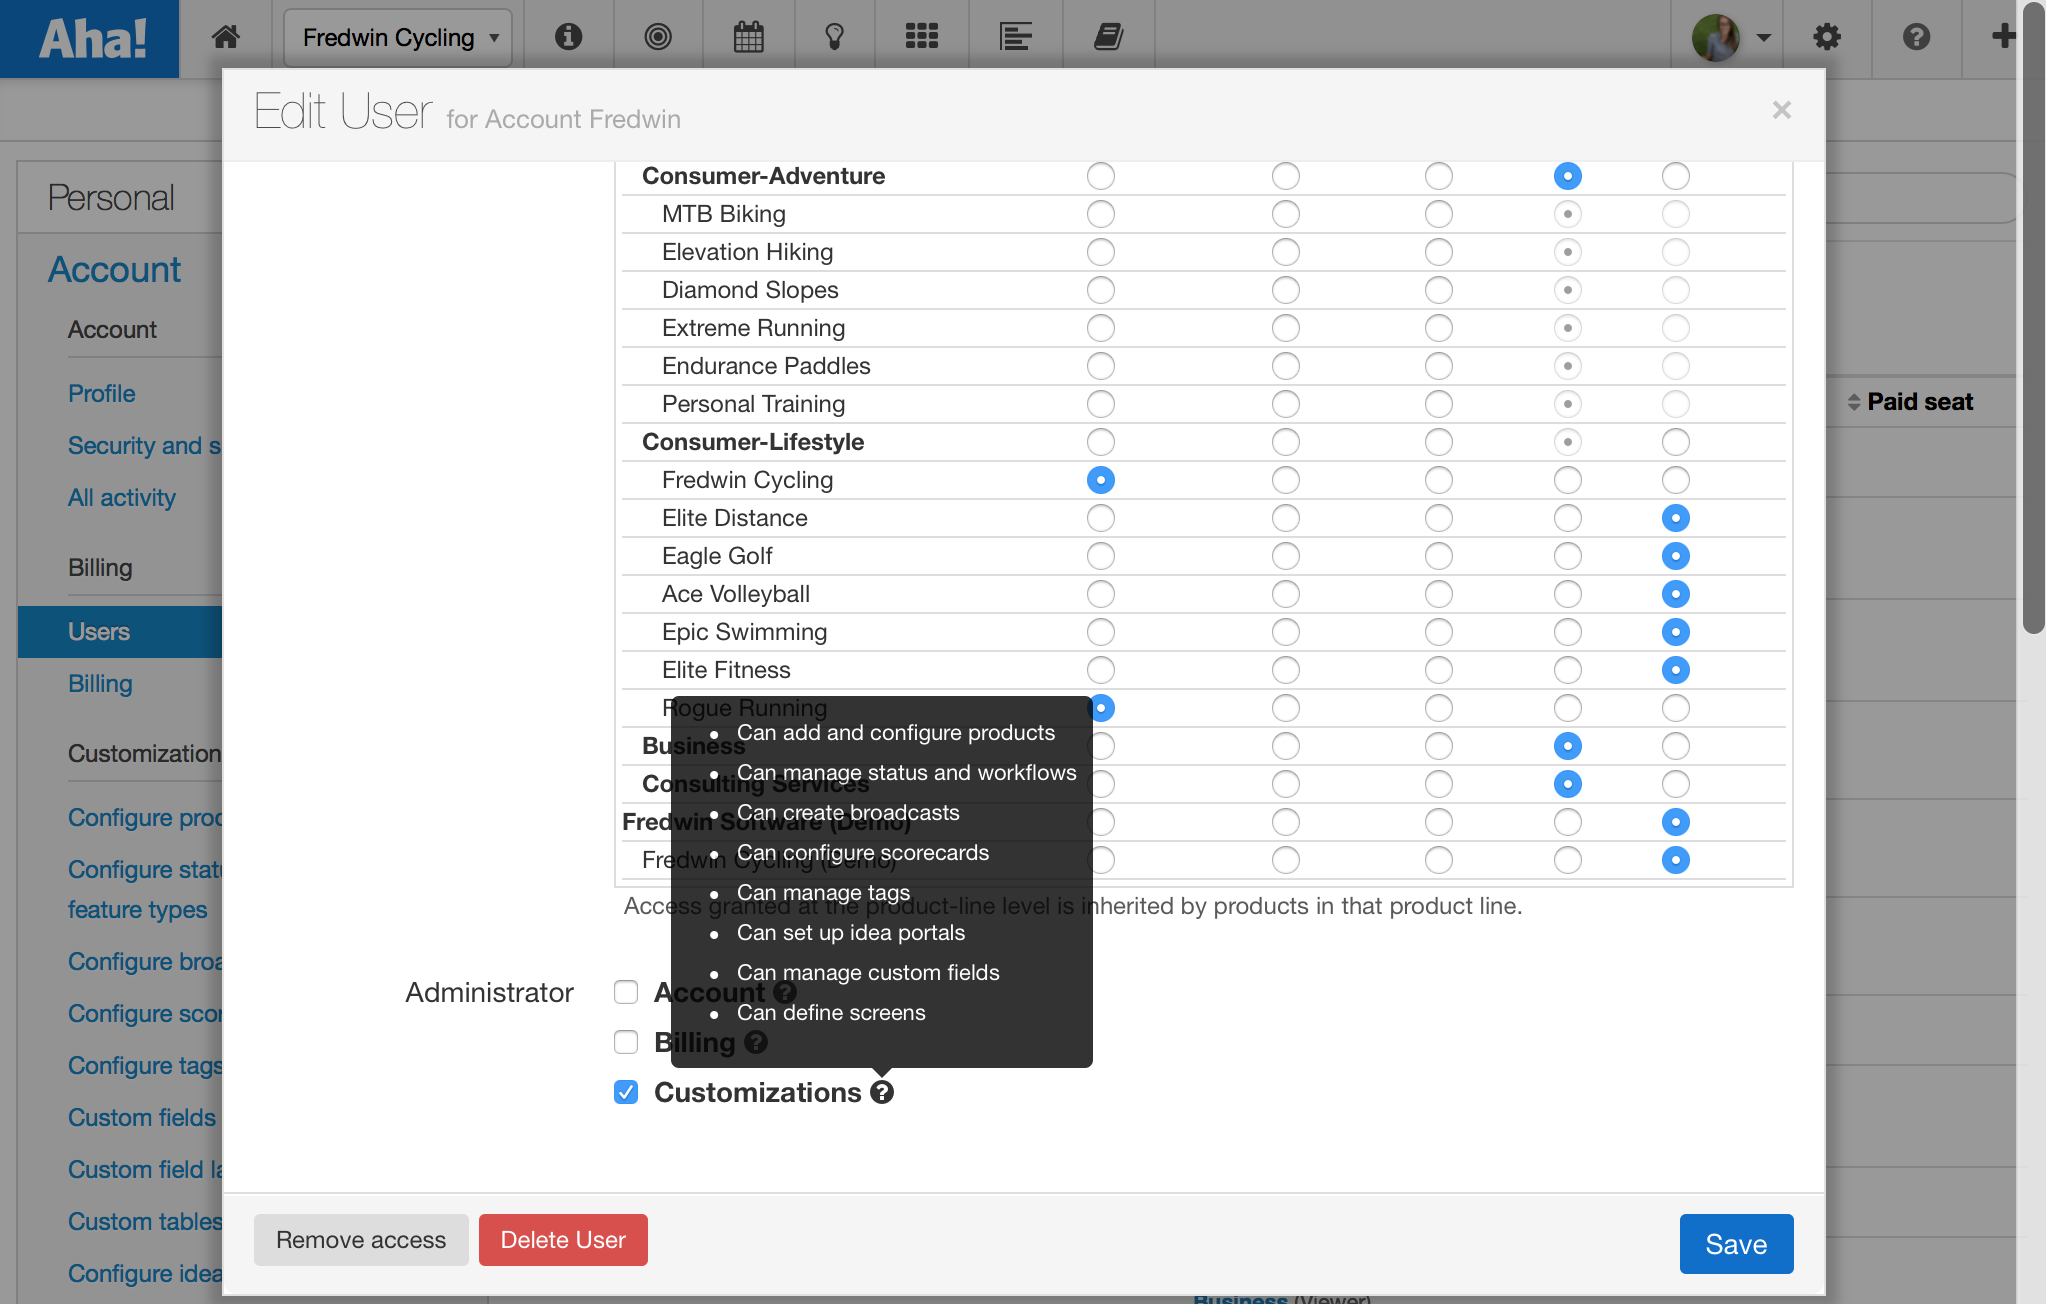Open Users in the account sidebar
Screen dimensions: 2046x1304
[99, 632]
